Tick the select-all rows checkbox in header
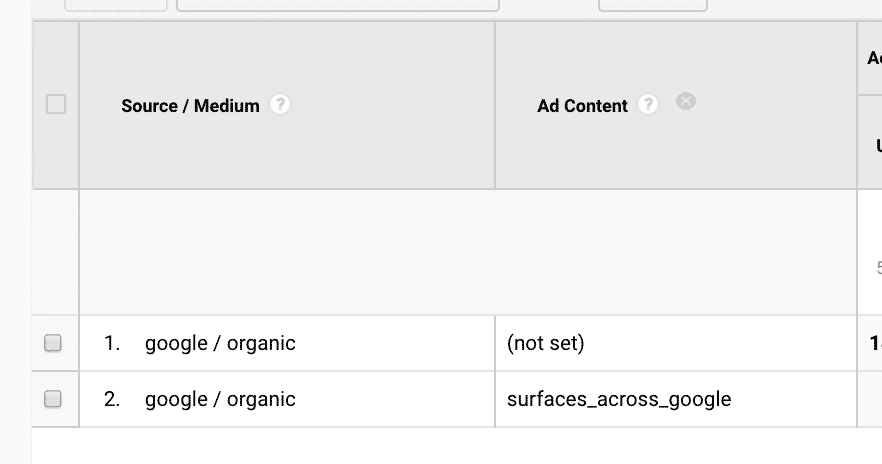Image resolution: width=882 pixels, height=464 pixels. pos(56,105)
